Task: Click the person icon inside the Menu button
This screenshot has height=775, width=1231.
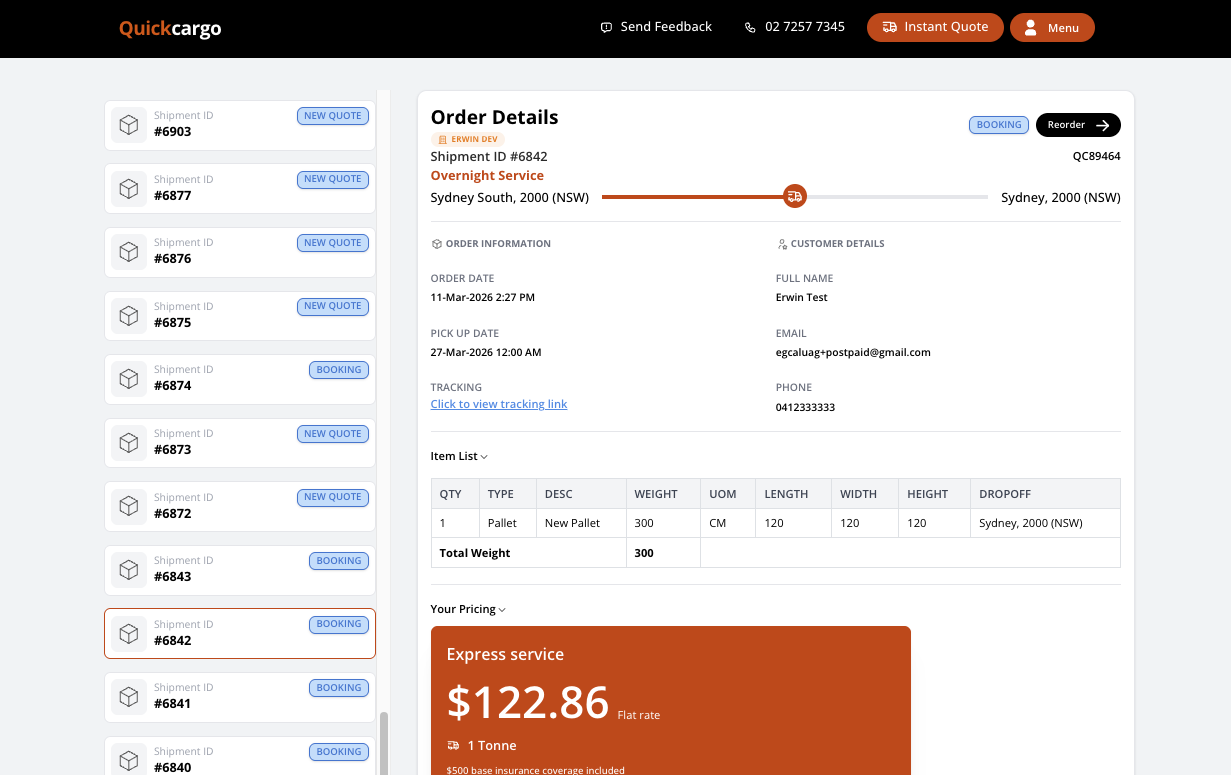Action: point(1029,27)
